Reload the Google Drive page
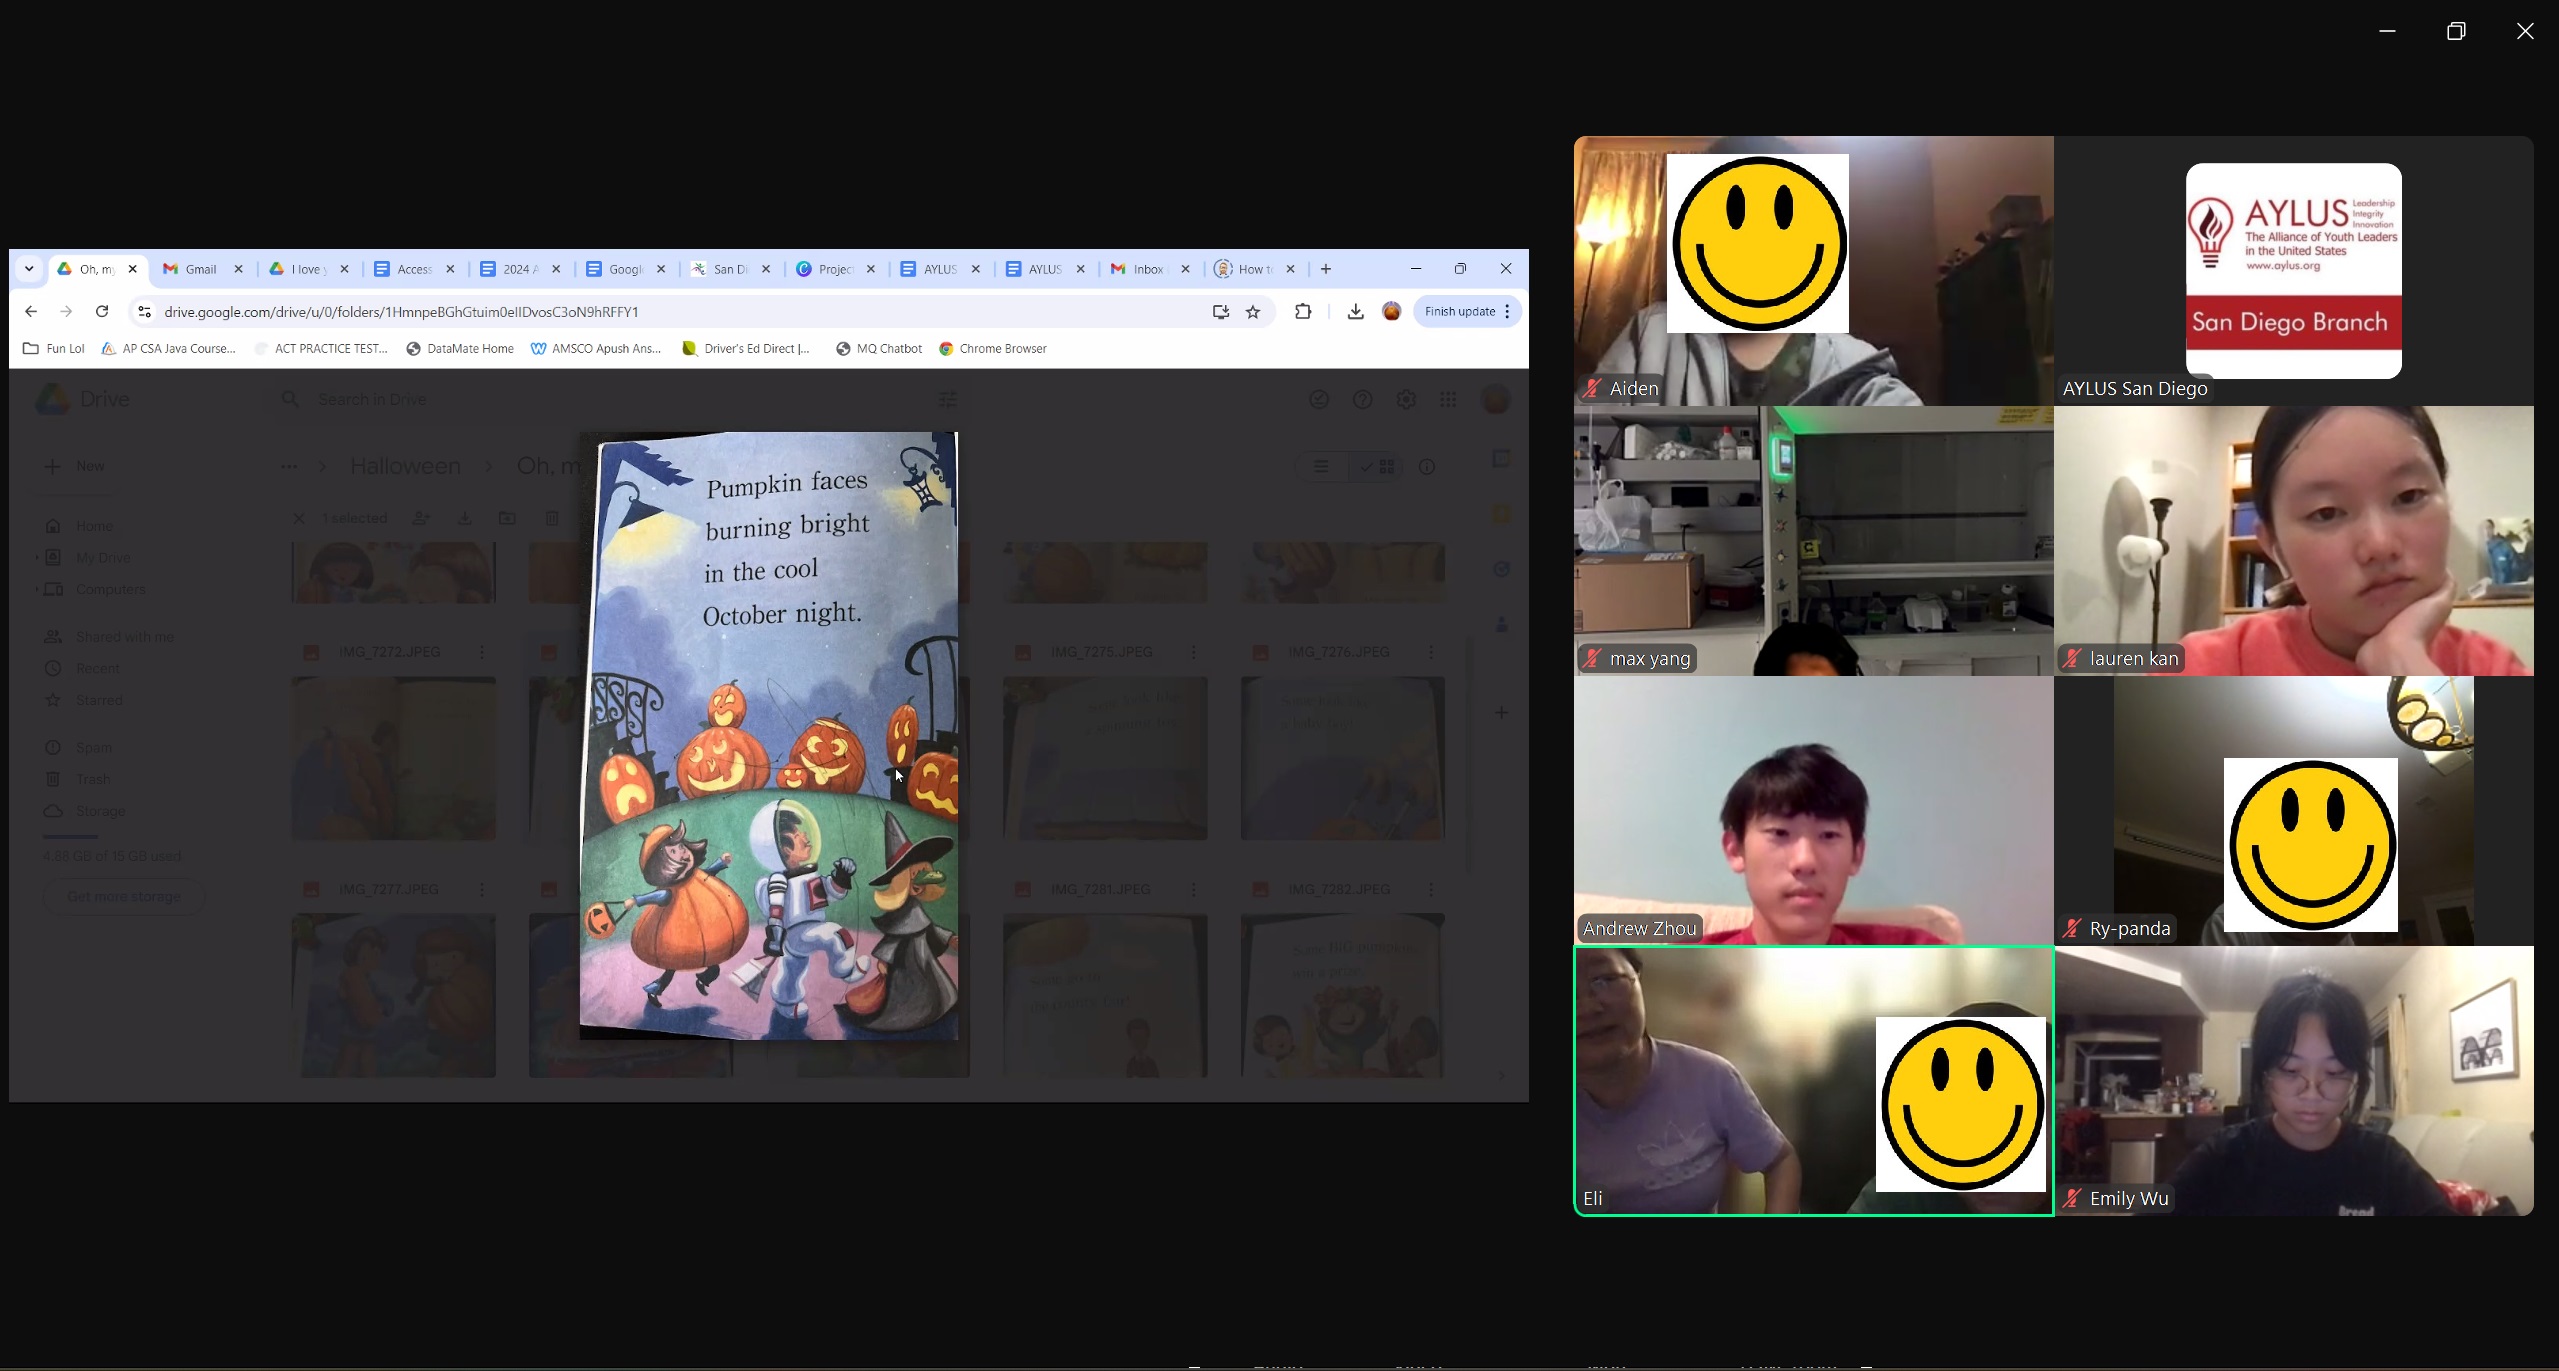 pos(102,312)
